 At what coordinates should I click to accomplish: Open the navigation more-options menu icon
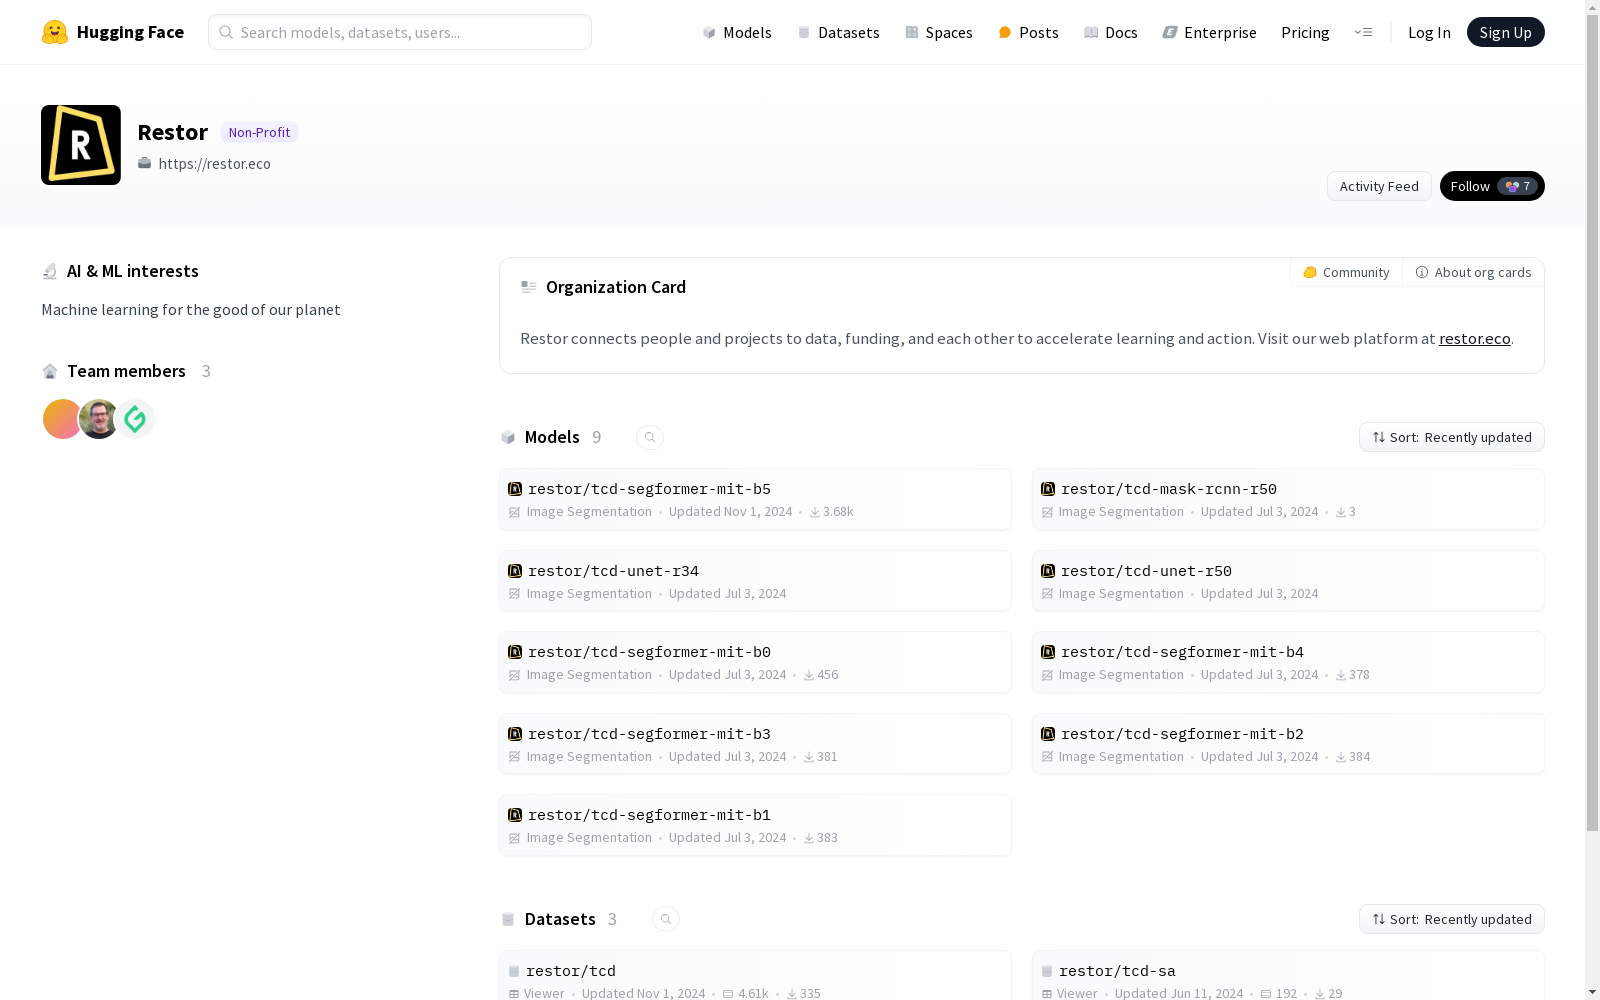[x=1363, y=32]
